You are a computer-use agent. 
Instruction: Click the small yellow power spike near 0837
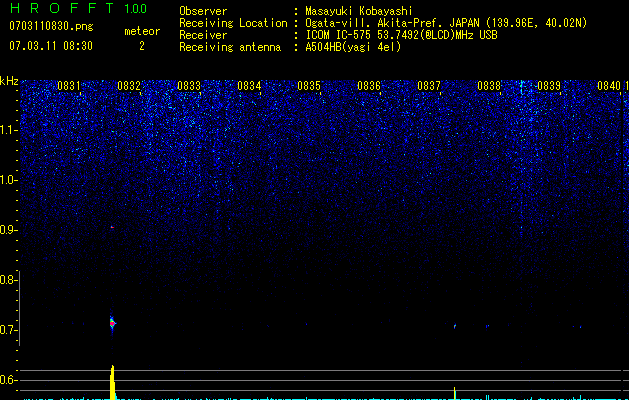[x=455, y=393]
